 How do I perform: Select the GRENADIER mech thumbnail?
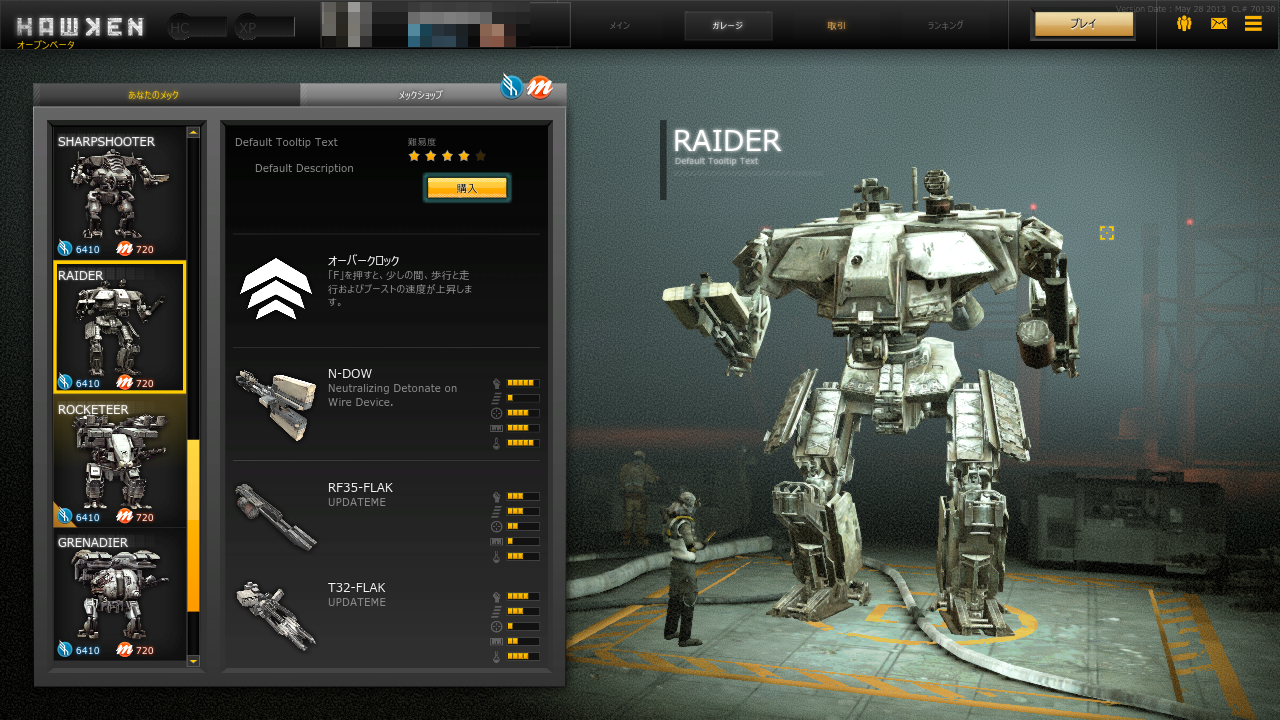coord(120,594)
